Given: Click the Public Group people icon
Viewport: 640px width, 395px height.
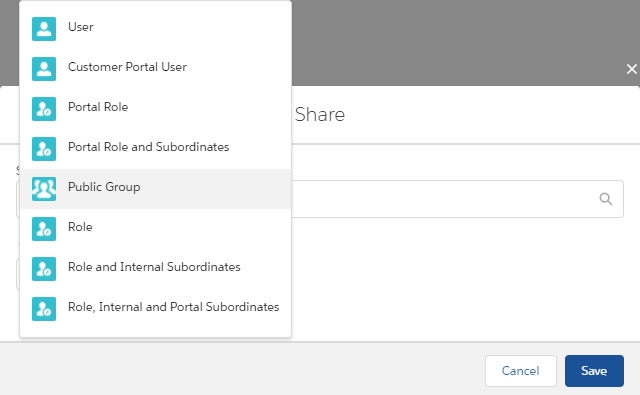Looking at the screenshot, I should point(44,189).
